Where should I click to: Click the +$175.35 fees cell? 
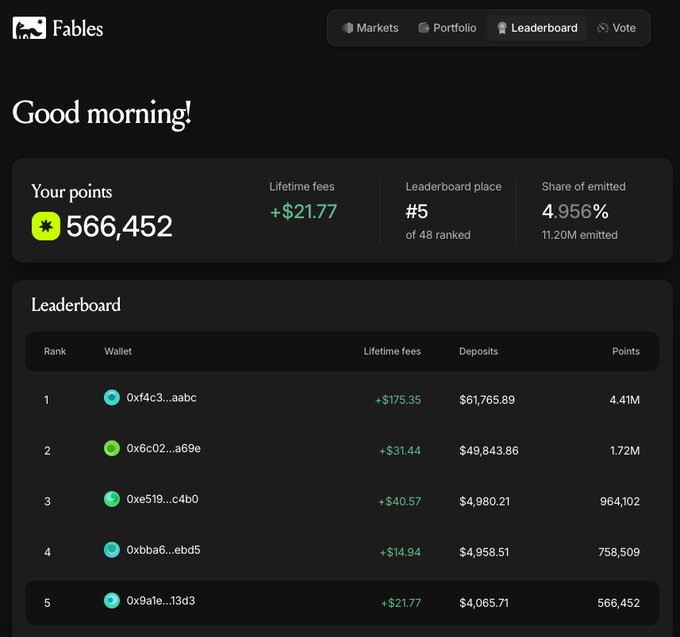pyautogui.click(x=398, y=400)
